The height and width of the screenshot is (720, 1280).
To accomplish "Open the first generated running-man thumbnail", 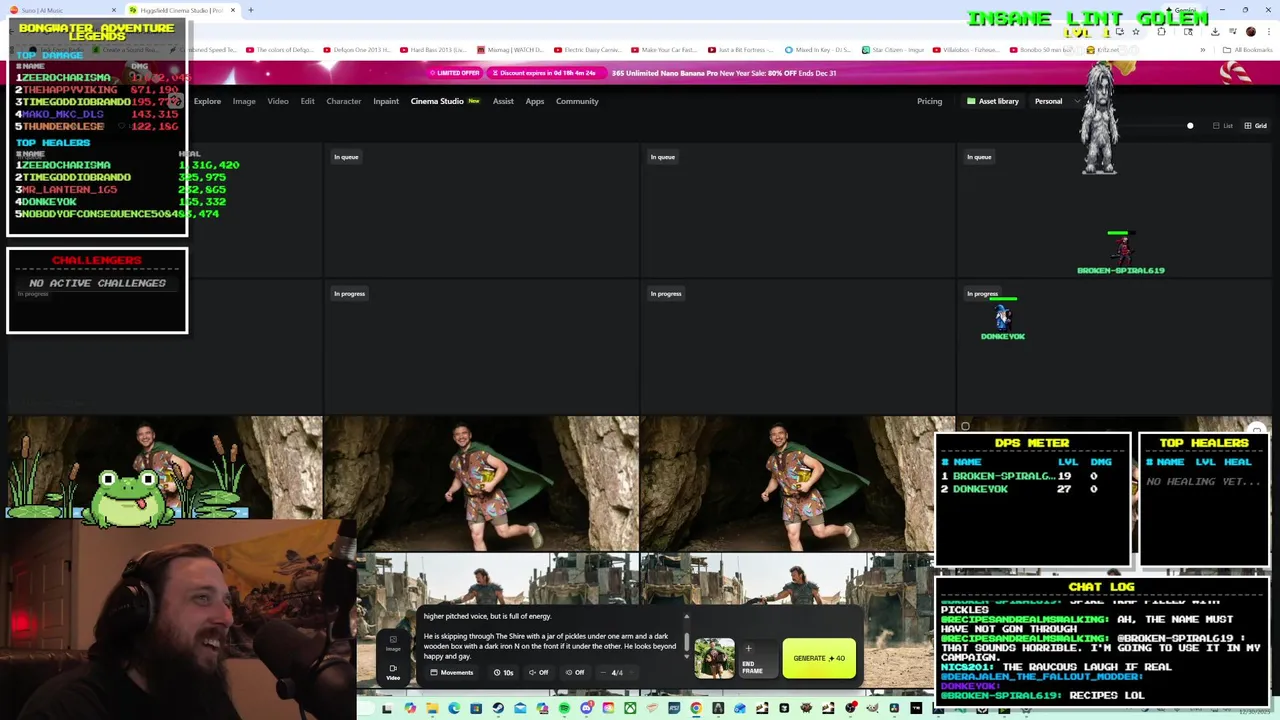I will click(x=165, y=466).
